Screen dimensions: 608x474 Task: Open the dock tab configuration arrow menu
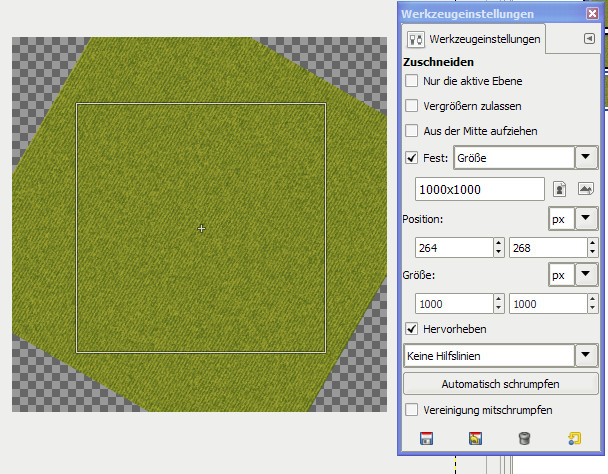click(x=589, y=38)
